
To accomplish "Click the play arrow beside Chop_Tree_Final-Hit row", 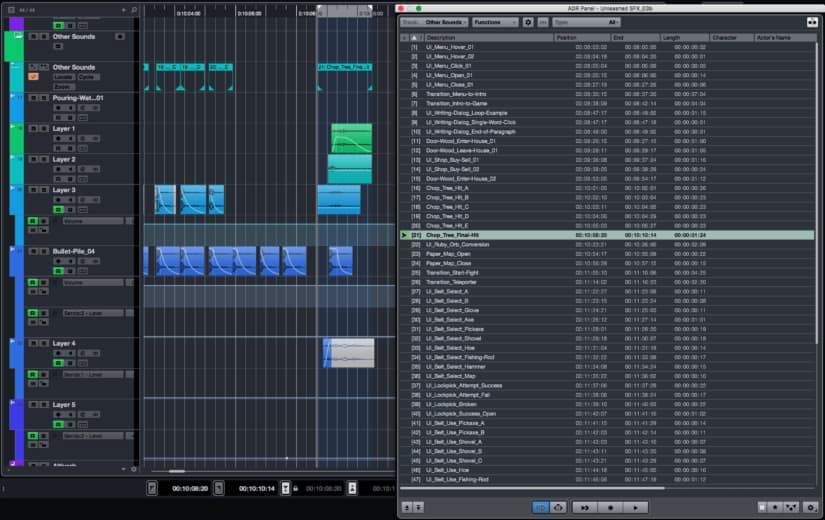I will click(404, 235).
